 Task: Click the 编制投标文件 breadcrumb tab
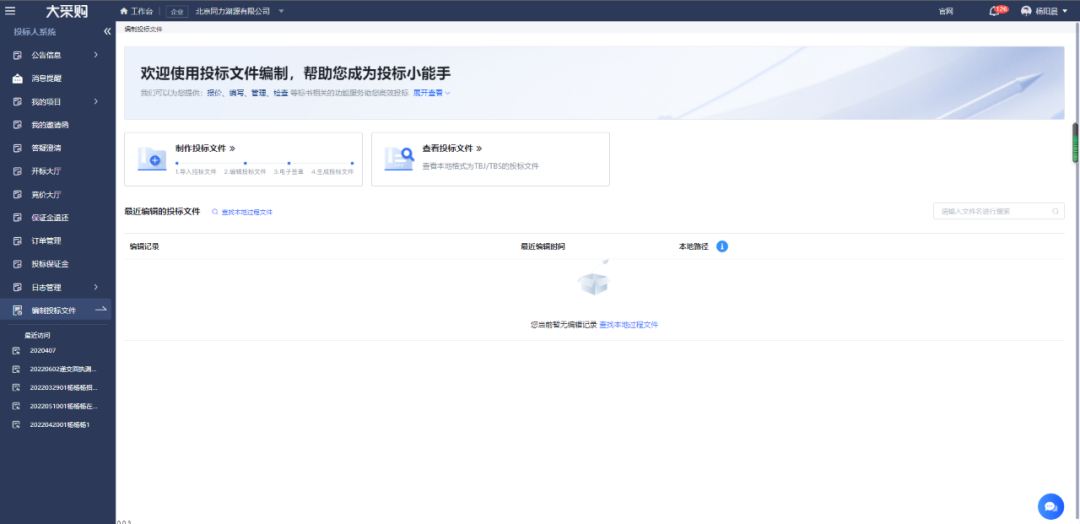pyautogui.click(x=143, y=29)
